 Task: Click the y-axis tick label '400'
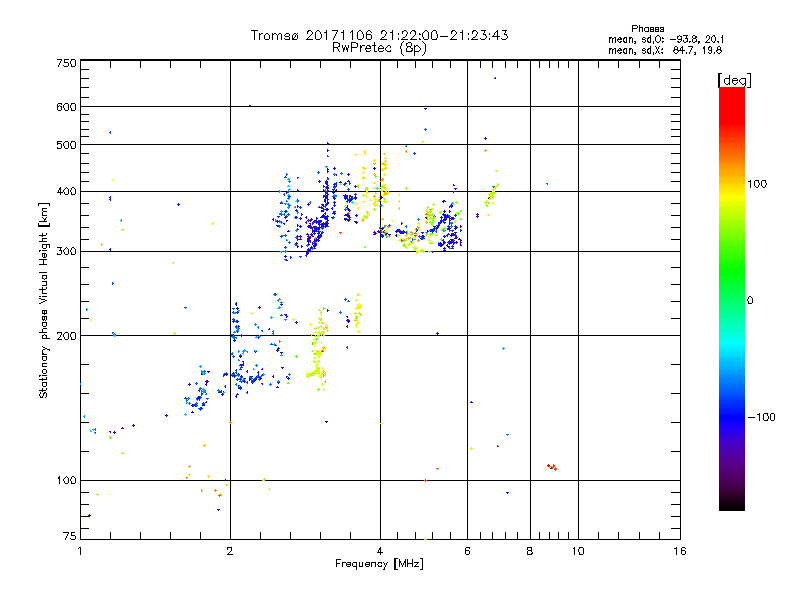(x=67, y=192)
